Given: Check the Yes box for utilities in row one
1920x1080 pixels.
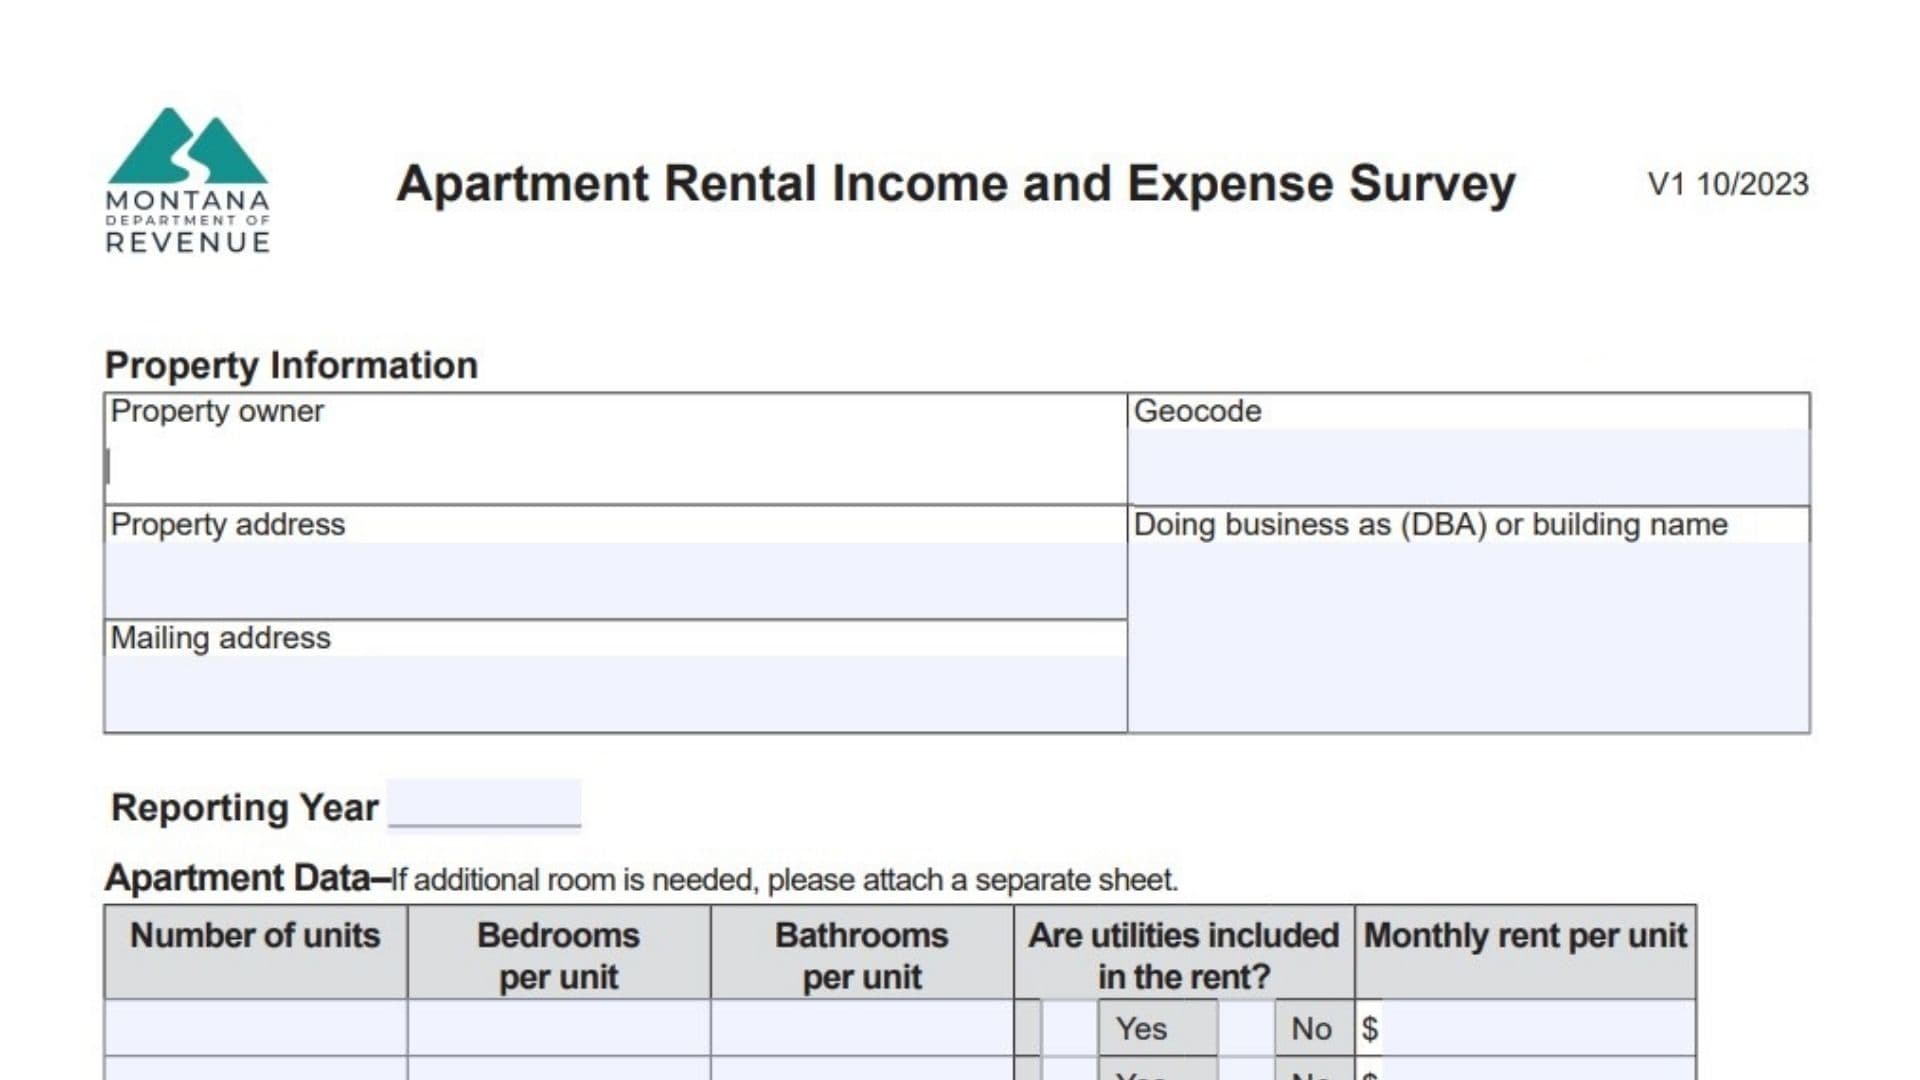Looking at the screenshot, I should (x=1157, y=1028).
